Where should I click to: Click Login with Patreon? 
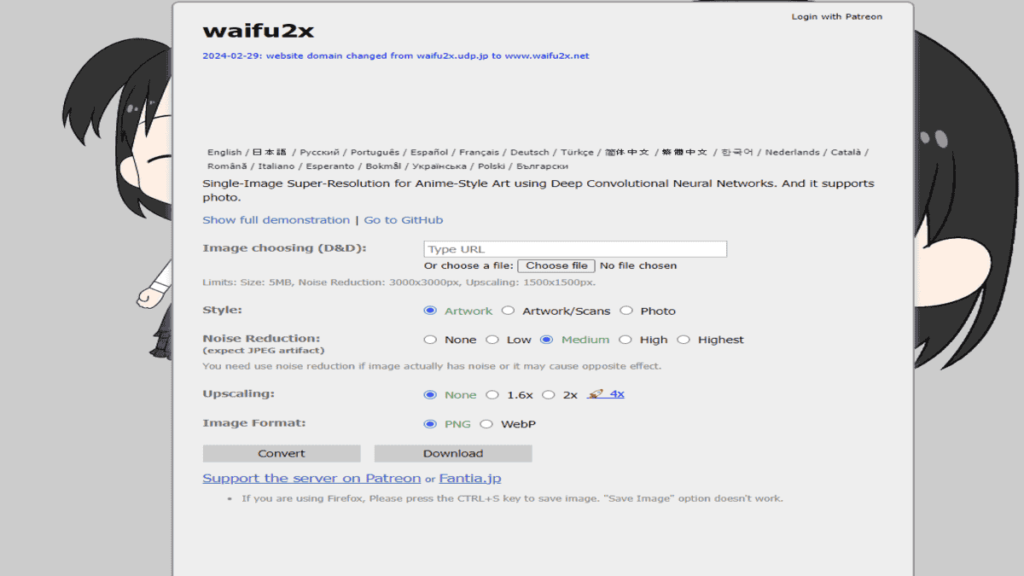(837, 17)
